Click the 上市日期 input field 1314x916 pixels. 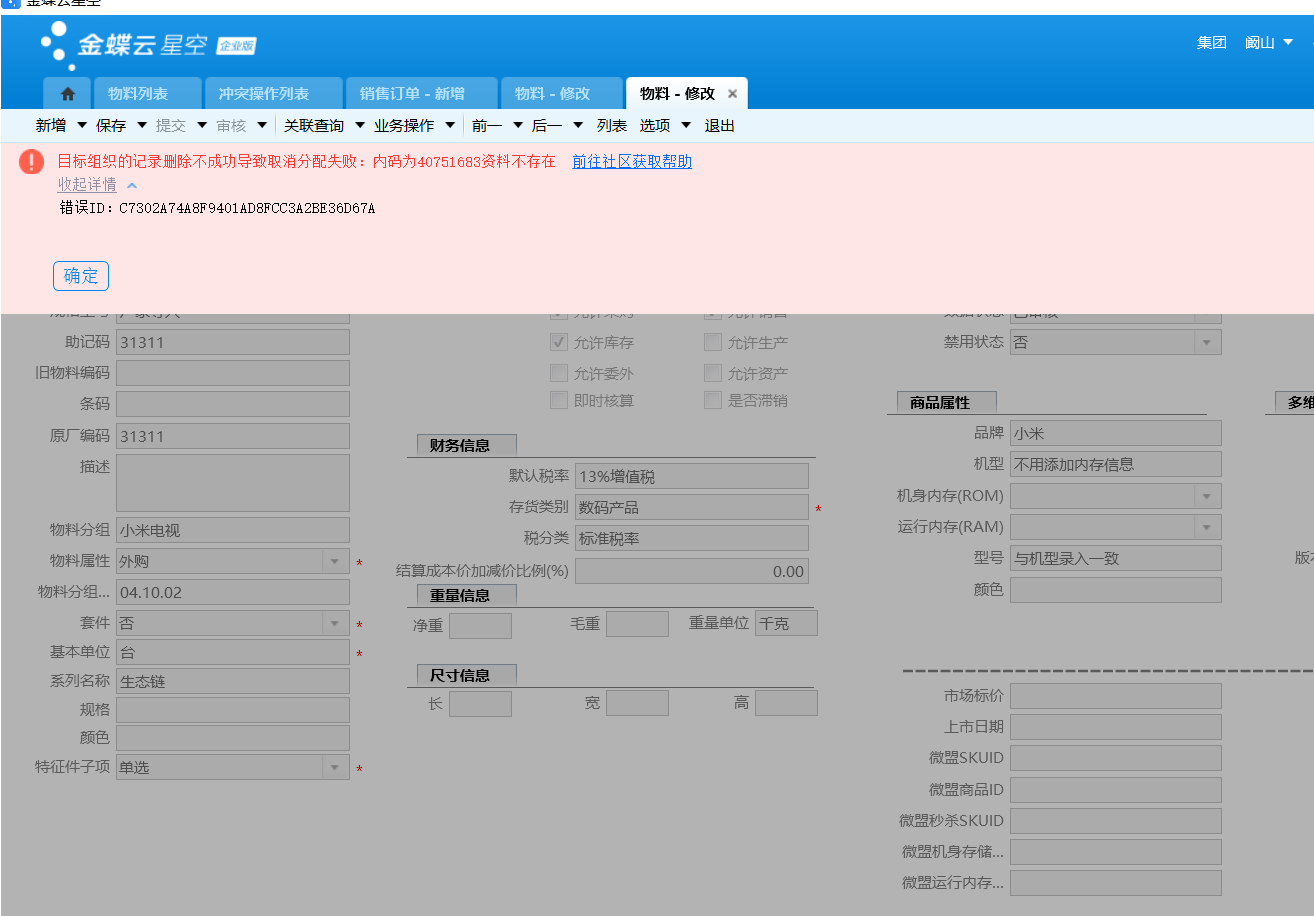click(1116, 727)
